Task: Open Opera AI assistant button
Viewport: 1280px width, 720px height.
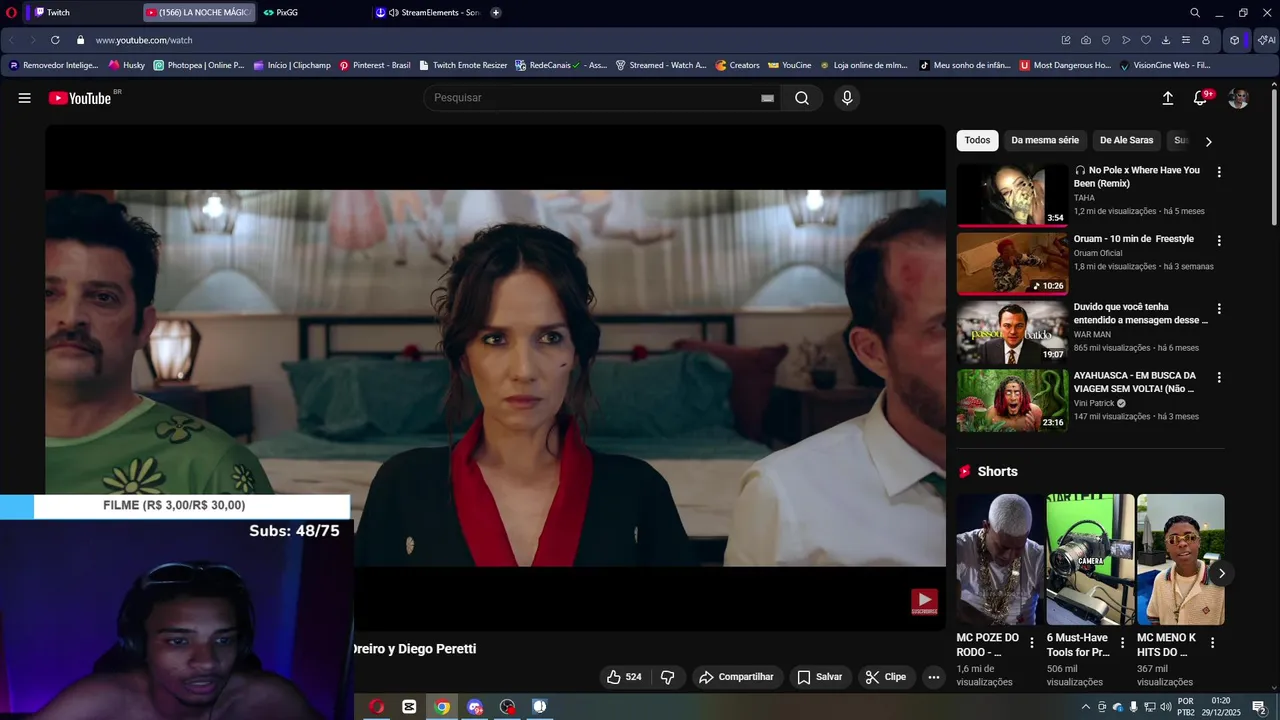Action: click(x=1266, y=40)
